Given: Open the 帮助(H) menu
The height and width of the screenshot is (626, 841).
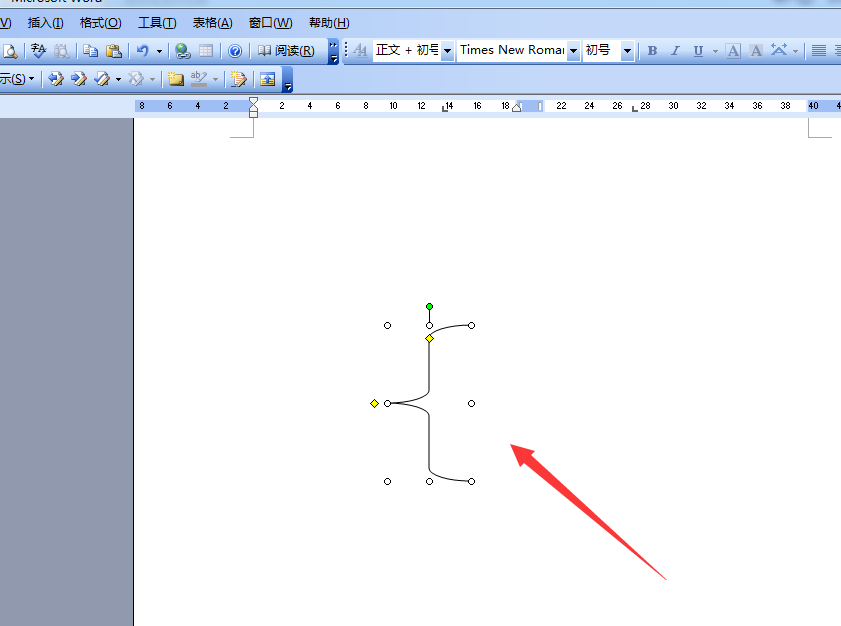Looking at the screenshot, I should point(329,23).
